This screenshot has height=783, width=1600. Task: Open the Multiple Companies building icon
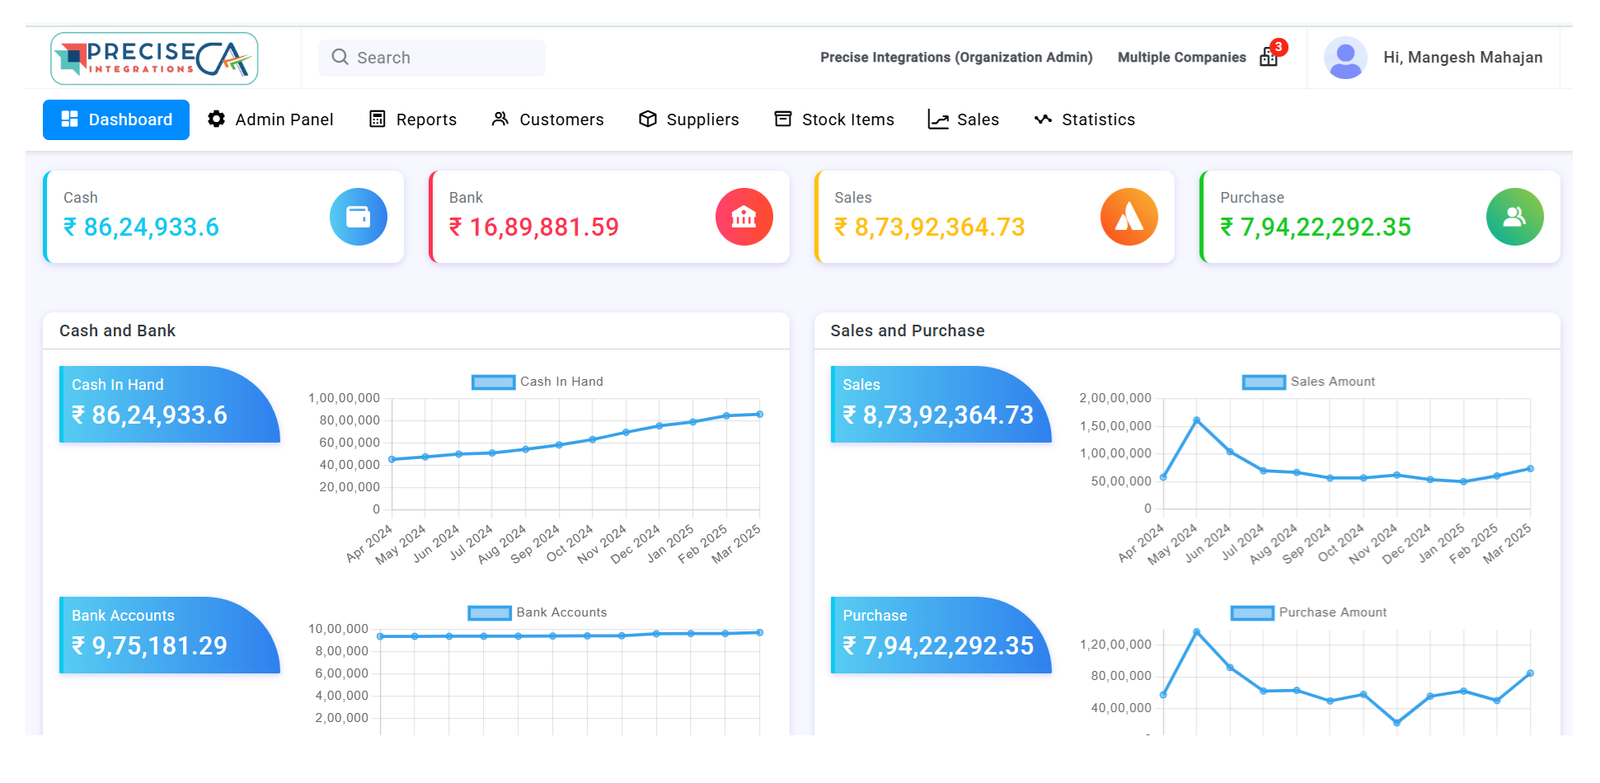point(1268,58)
